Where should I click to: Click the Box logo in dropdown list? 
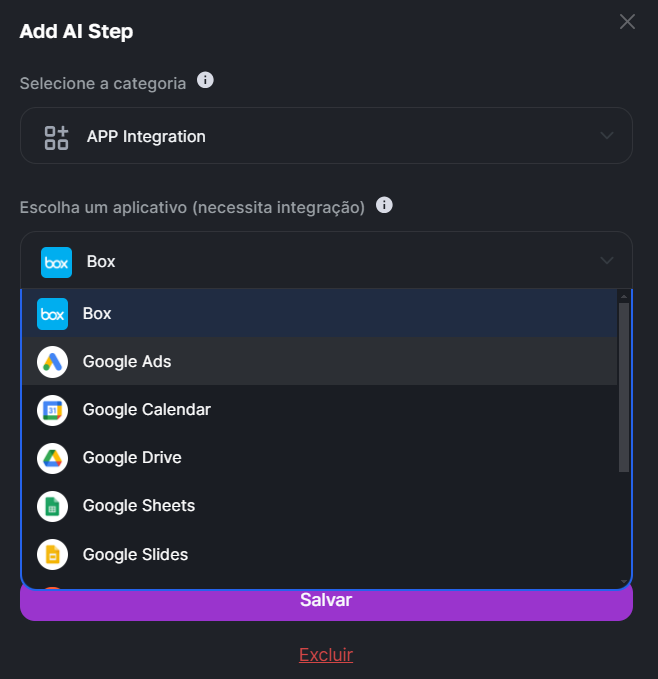(x=52, y=314)
